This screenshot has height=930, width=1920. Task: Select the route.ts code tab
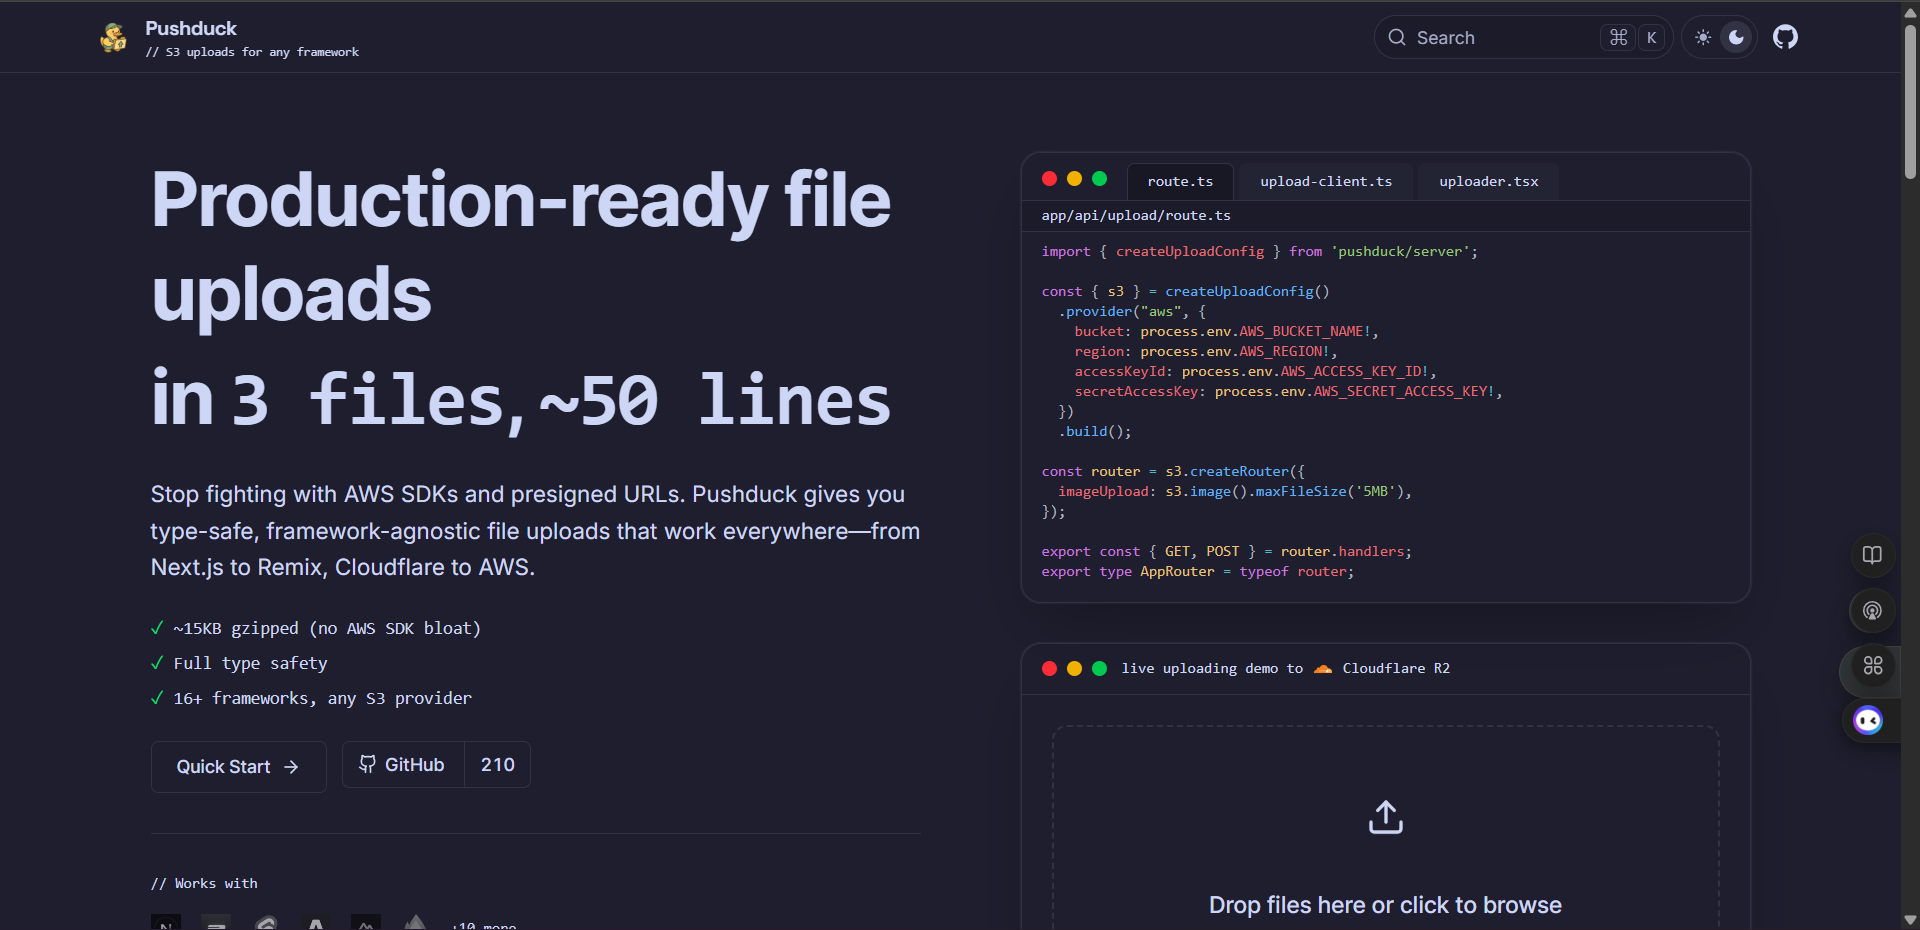point(1180,181)
